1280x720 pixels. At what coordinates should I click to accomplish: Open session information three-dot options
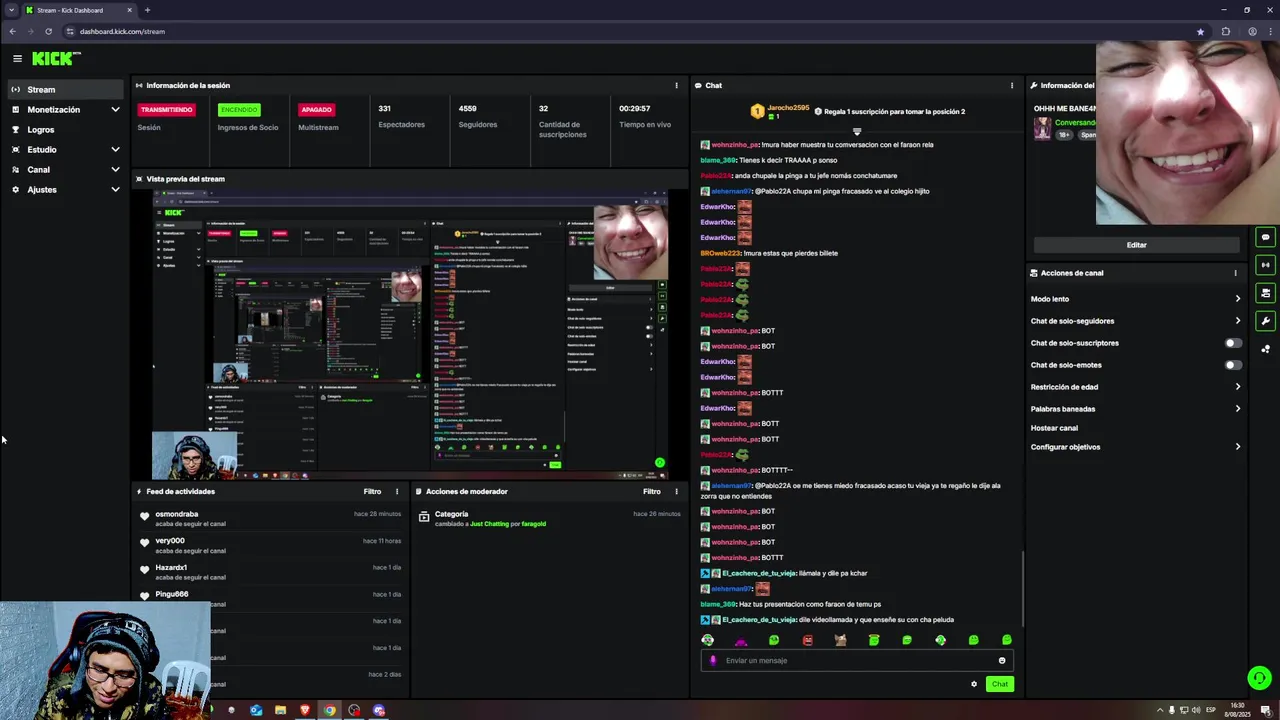point(676,86)
